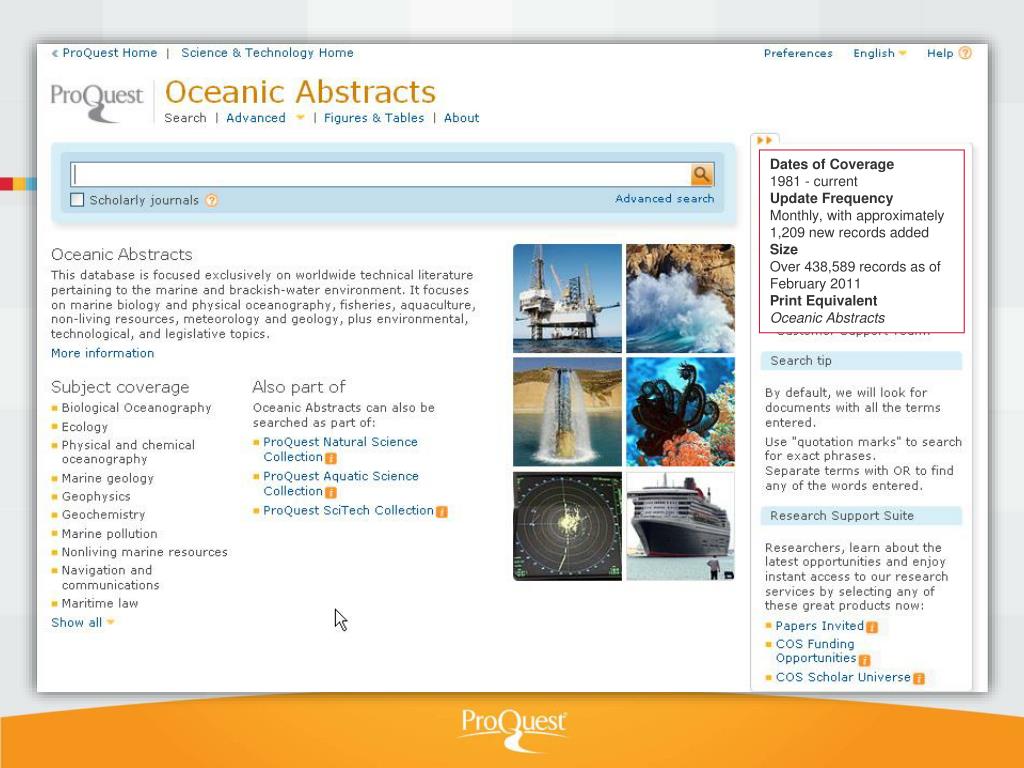Click the Research Support Suite header
This screenshot has width=1024, height=768.
click(x=861, y=516)
